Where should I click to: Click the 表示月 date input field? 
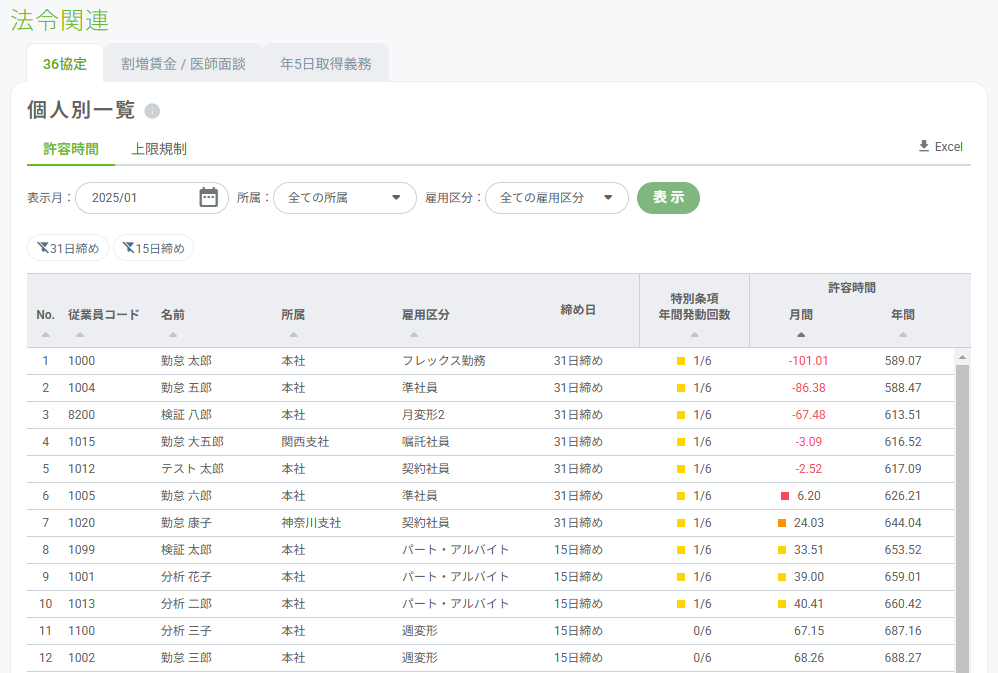pos(152,198)
